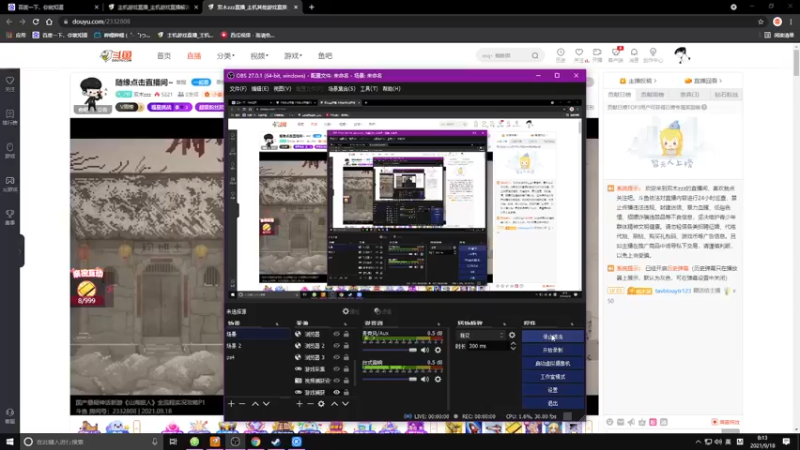
Task: Click 退出 button in OBS controls
Action: coord(553,403)
